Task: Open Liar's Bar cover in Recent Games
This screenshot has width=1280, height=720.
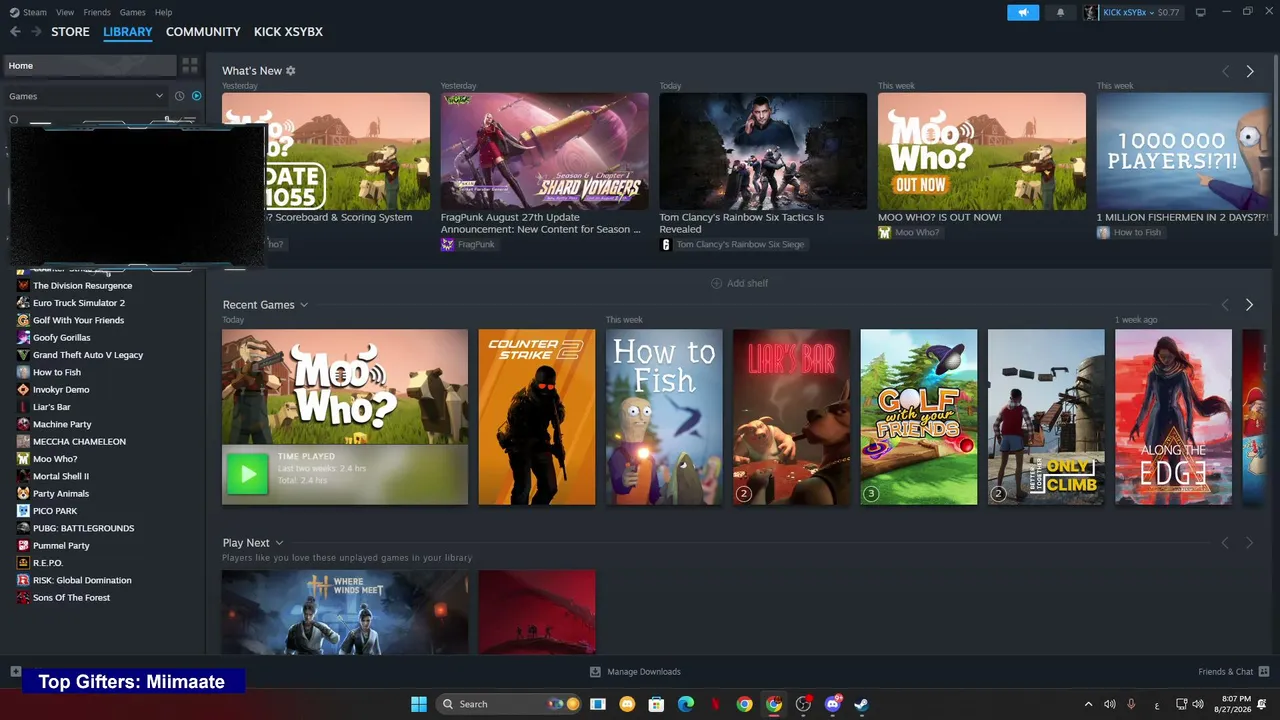Action: click(x=791, y=417)
